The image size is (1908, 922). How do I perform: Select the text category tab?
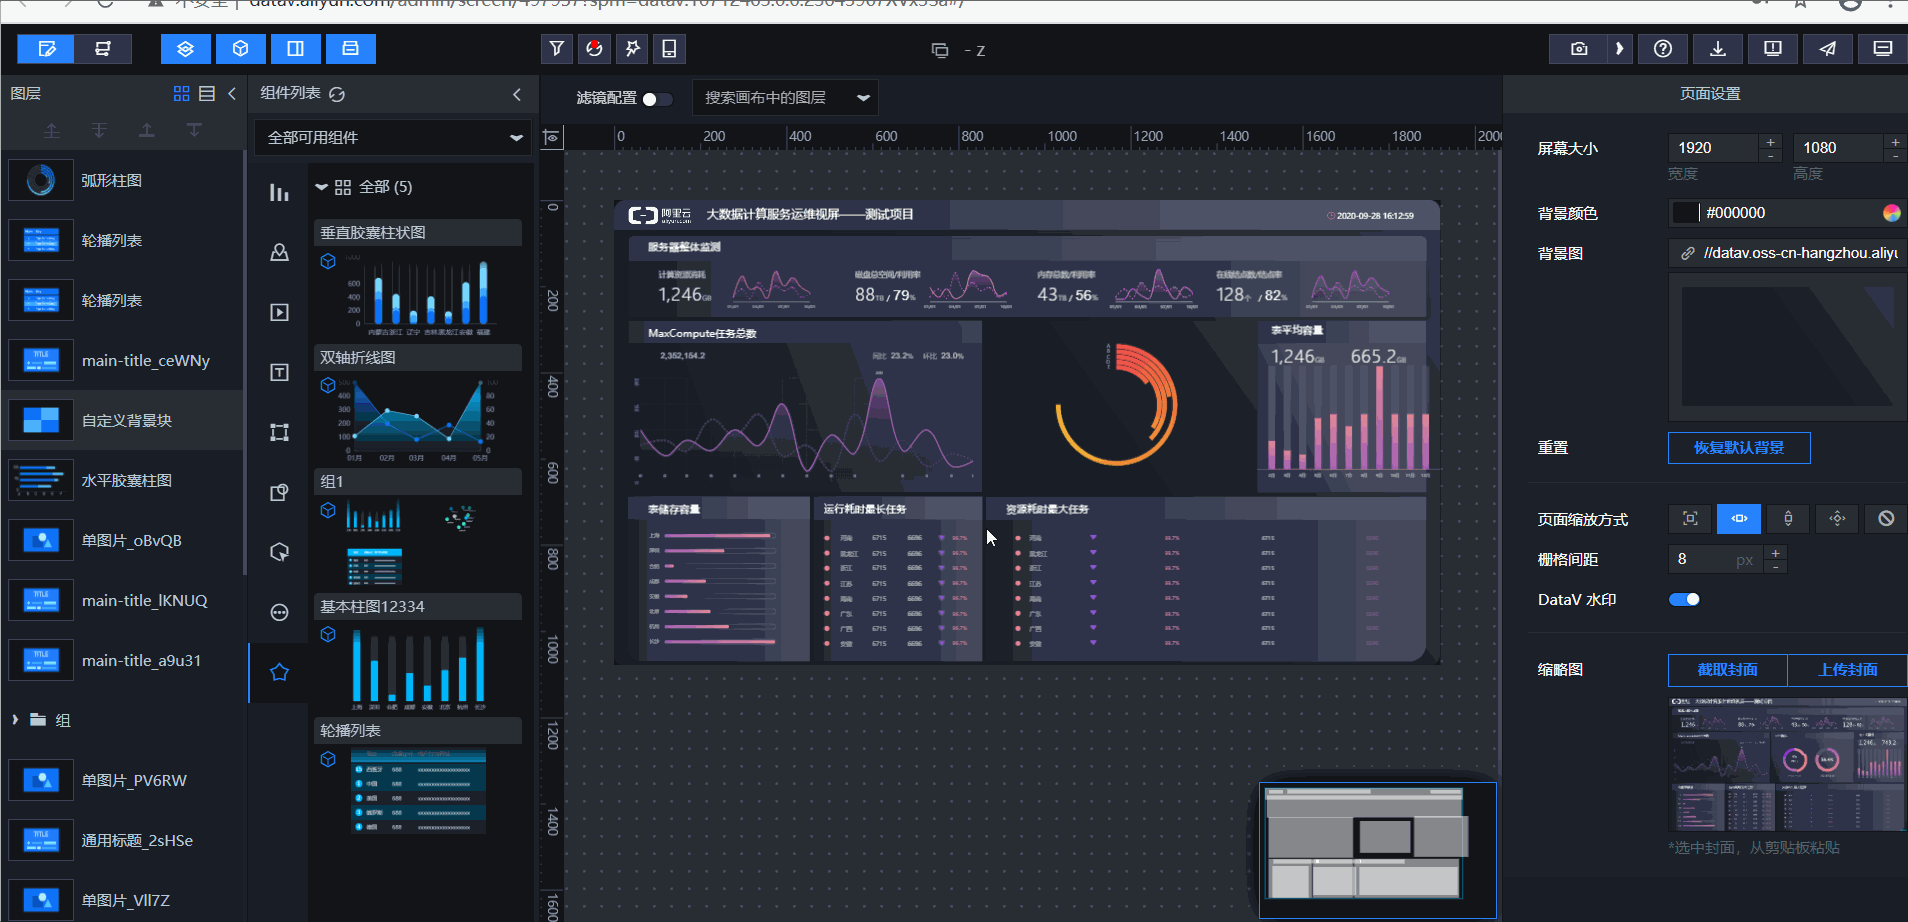(279, 373)
